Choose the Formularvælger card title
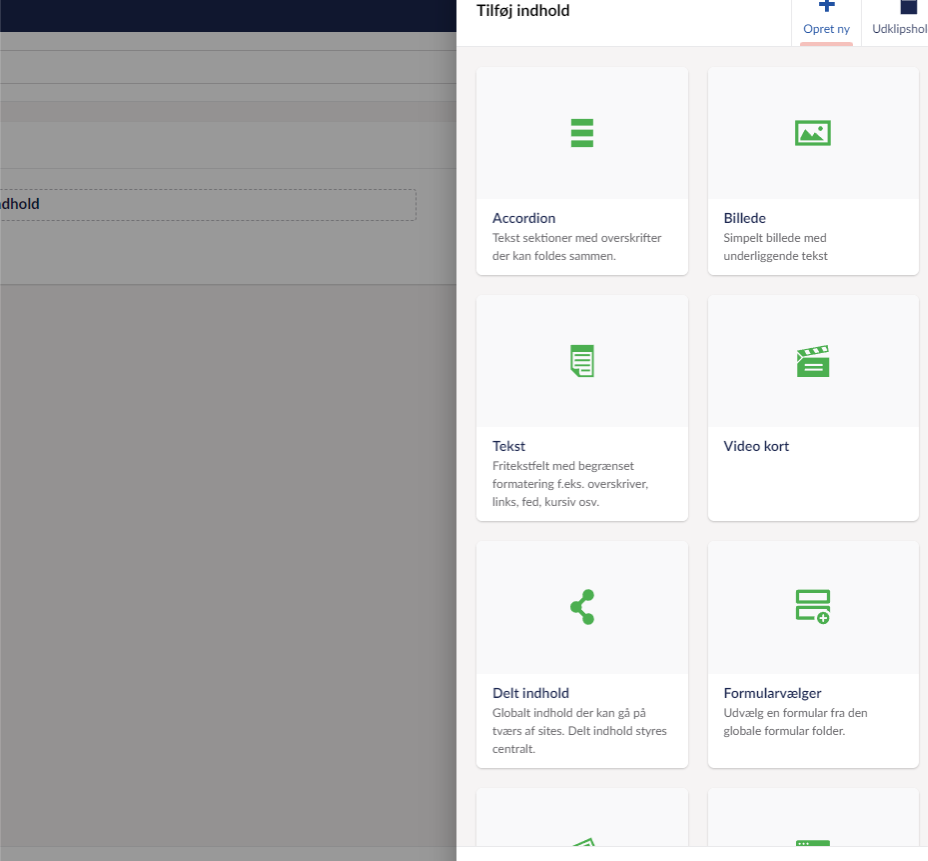 pyautogui.click(x=772, y=693)
